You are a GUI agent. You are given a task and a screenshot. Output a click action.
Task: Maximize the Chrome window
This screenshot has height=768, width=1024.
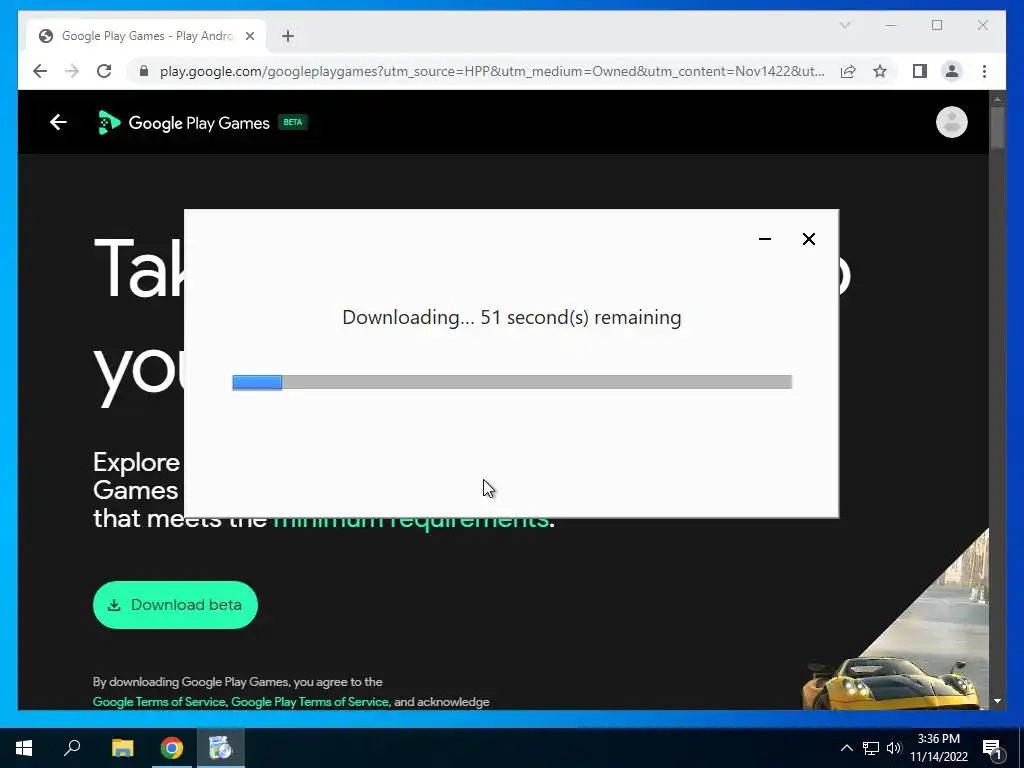[937, 25]
